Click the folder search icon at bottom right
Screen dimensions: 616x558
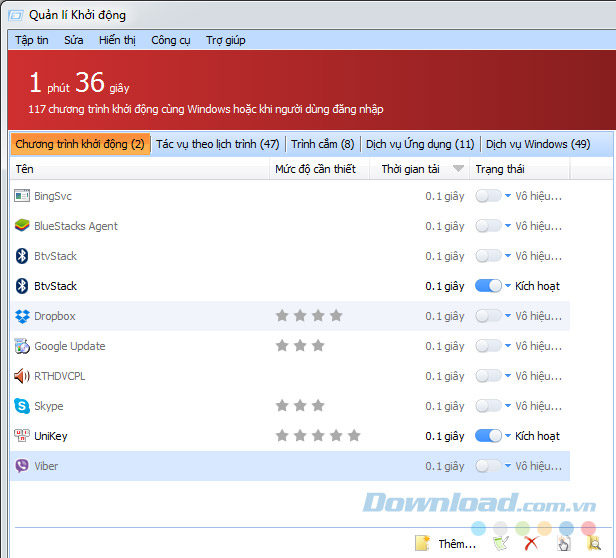[594, 543]
